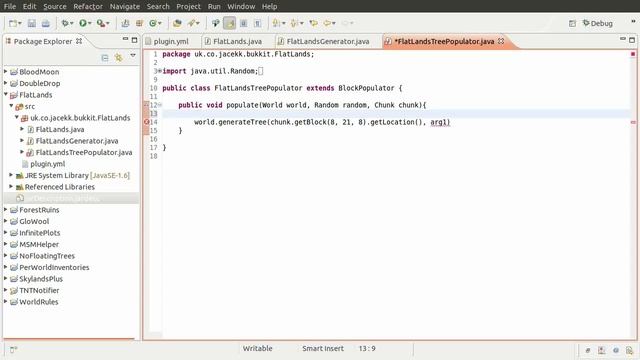Click the Open Perspective icon

coord(572,23)
